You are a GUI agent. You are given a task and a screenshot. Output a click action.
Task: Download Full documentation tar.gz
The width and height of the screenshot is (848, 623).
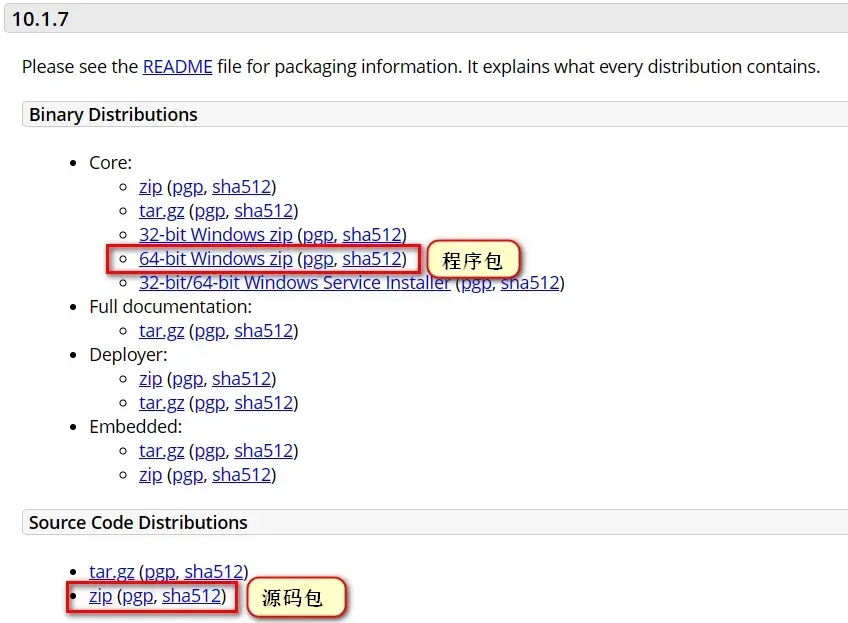pyautogui.click(x=161, y=331)
